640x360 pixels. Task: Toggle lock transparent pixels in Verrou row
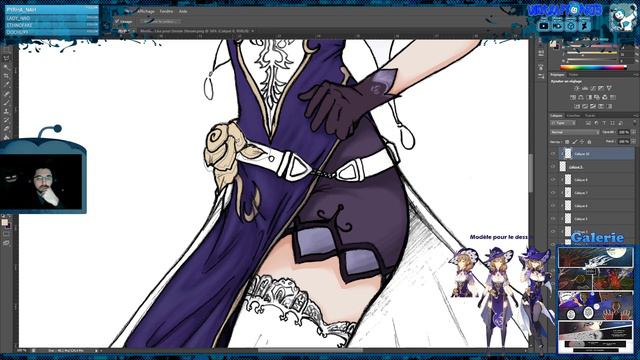[567, 142]
